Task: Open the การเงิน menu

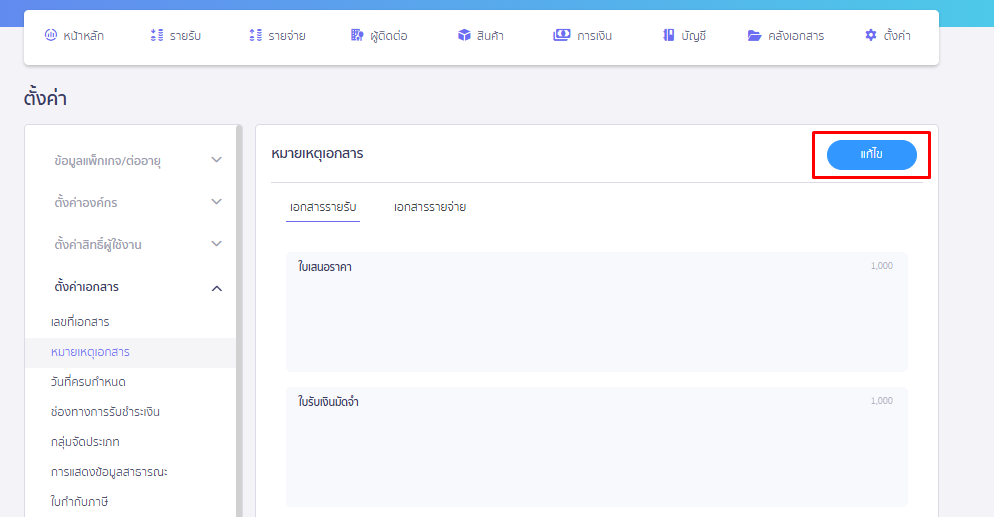Action: pos(594,36)
